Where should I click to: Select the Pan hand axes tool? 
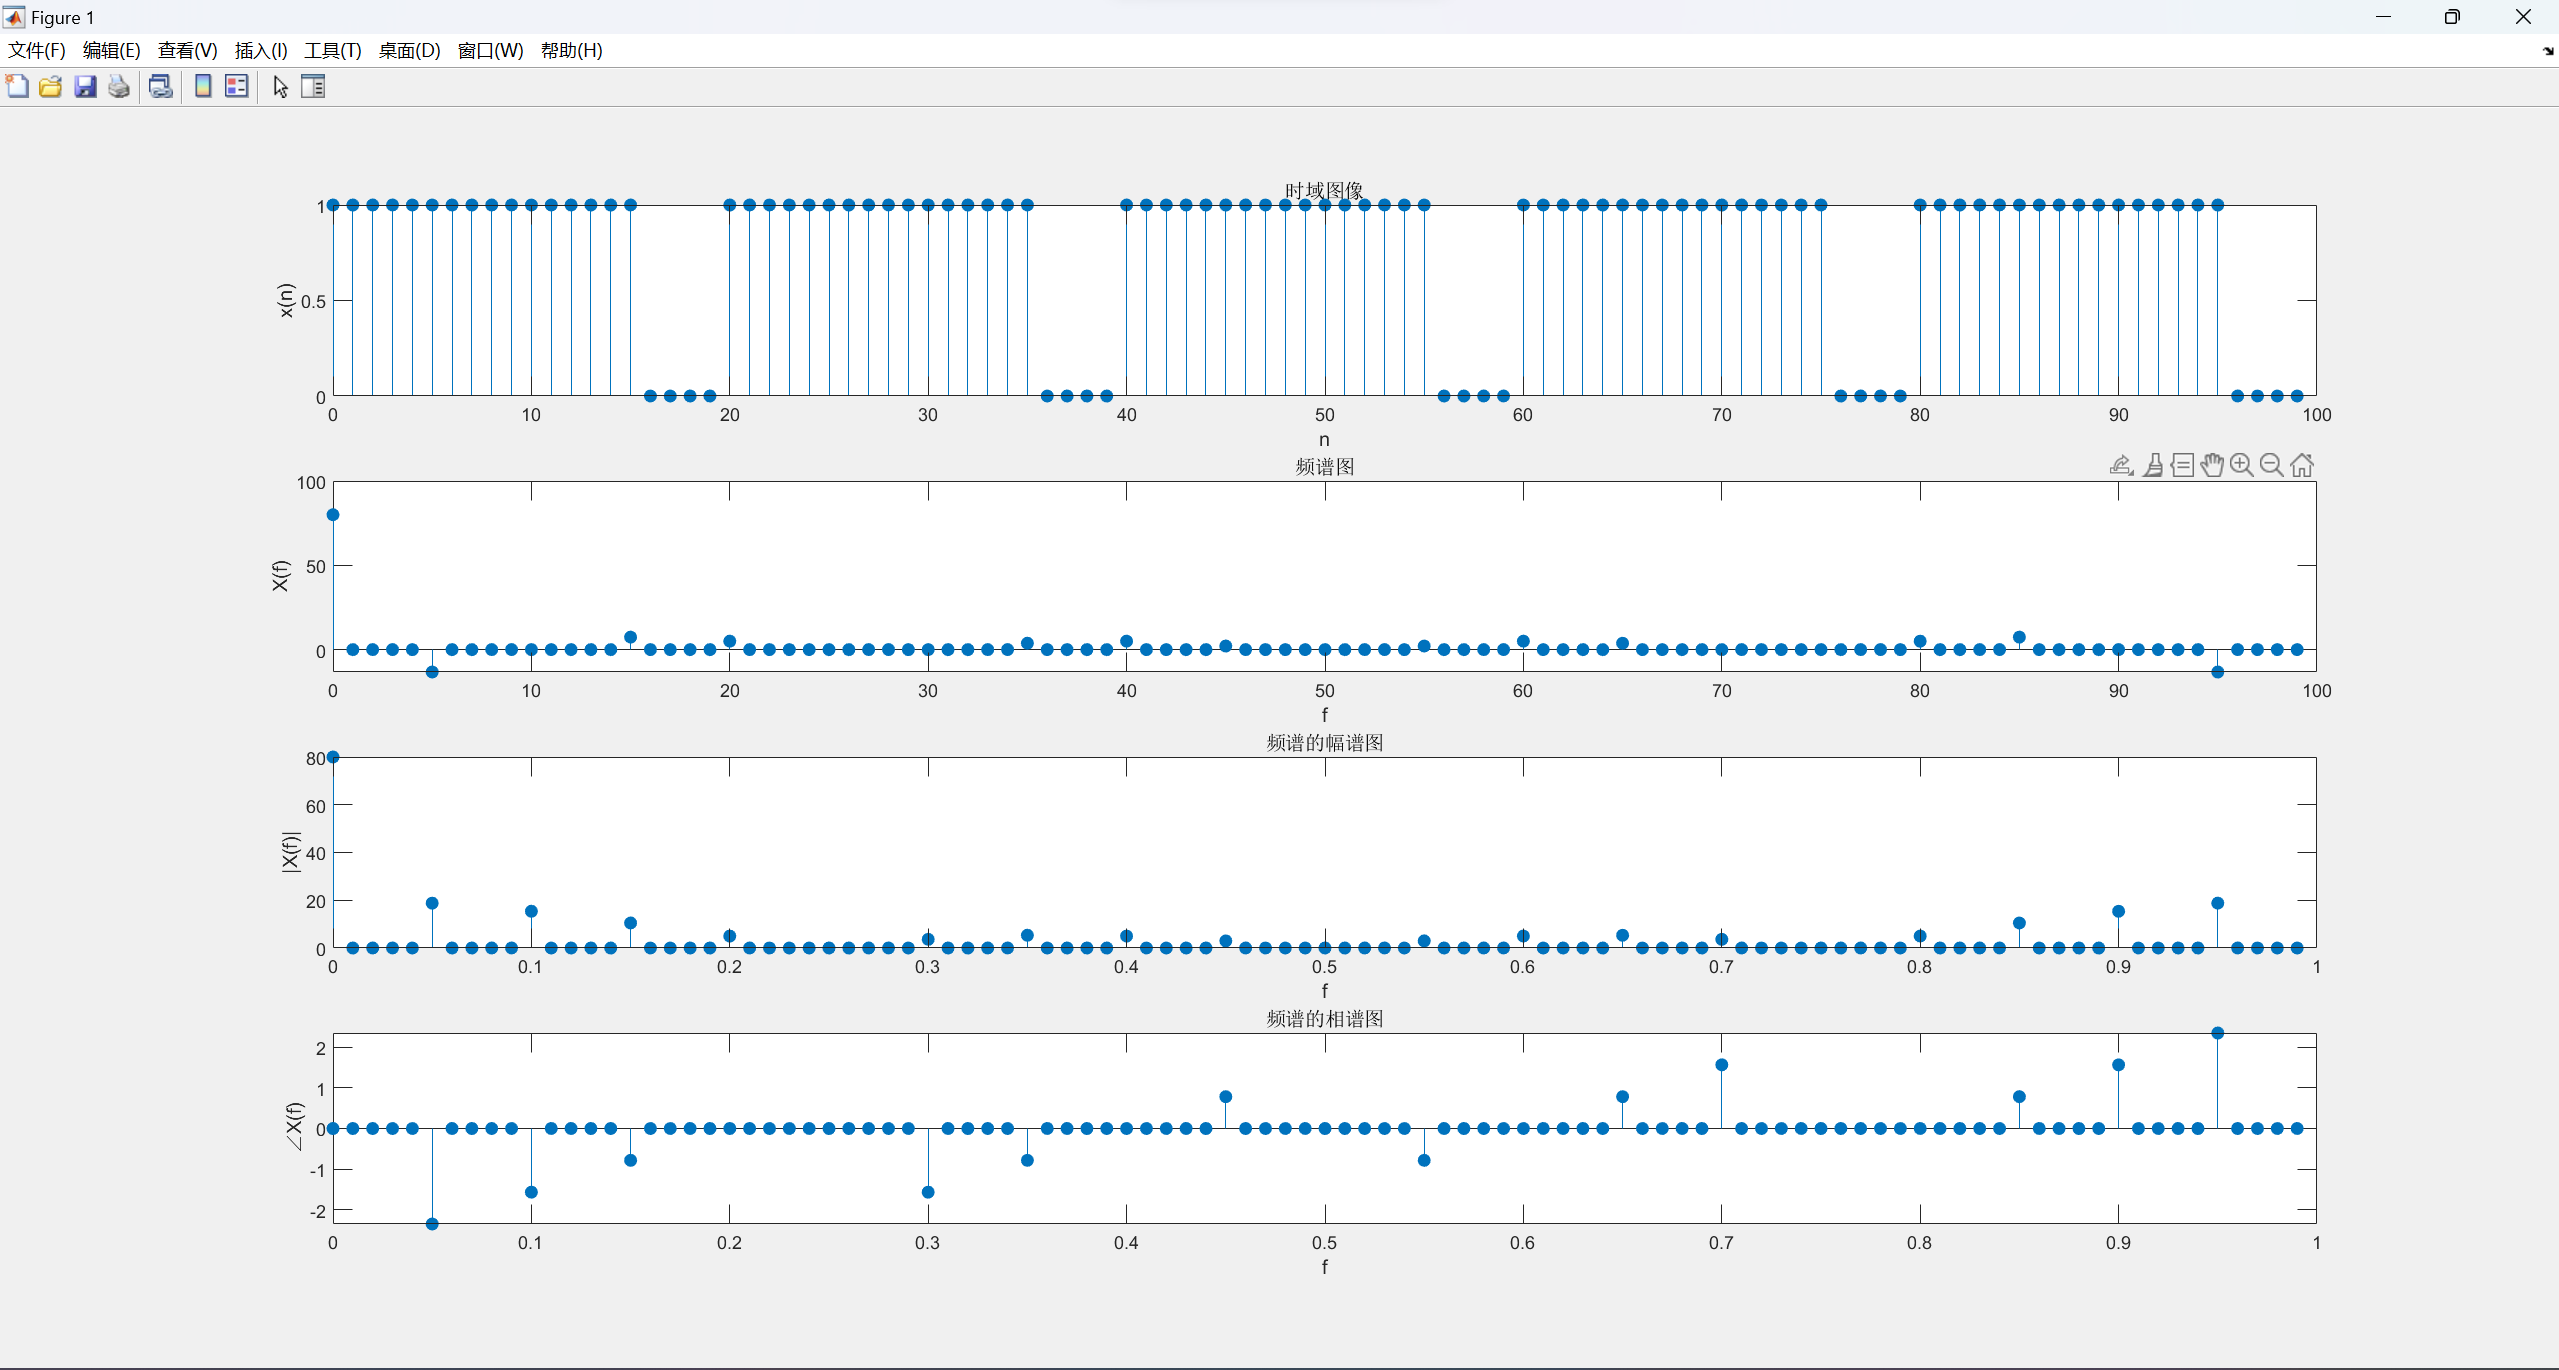point(2212,465)
